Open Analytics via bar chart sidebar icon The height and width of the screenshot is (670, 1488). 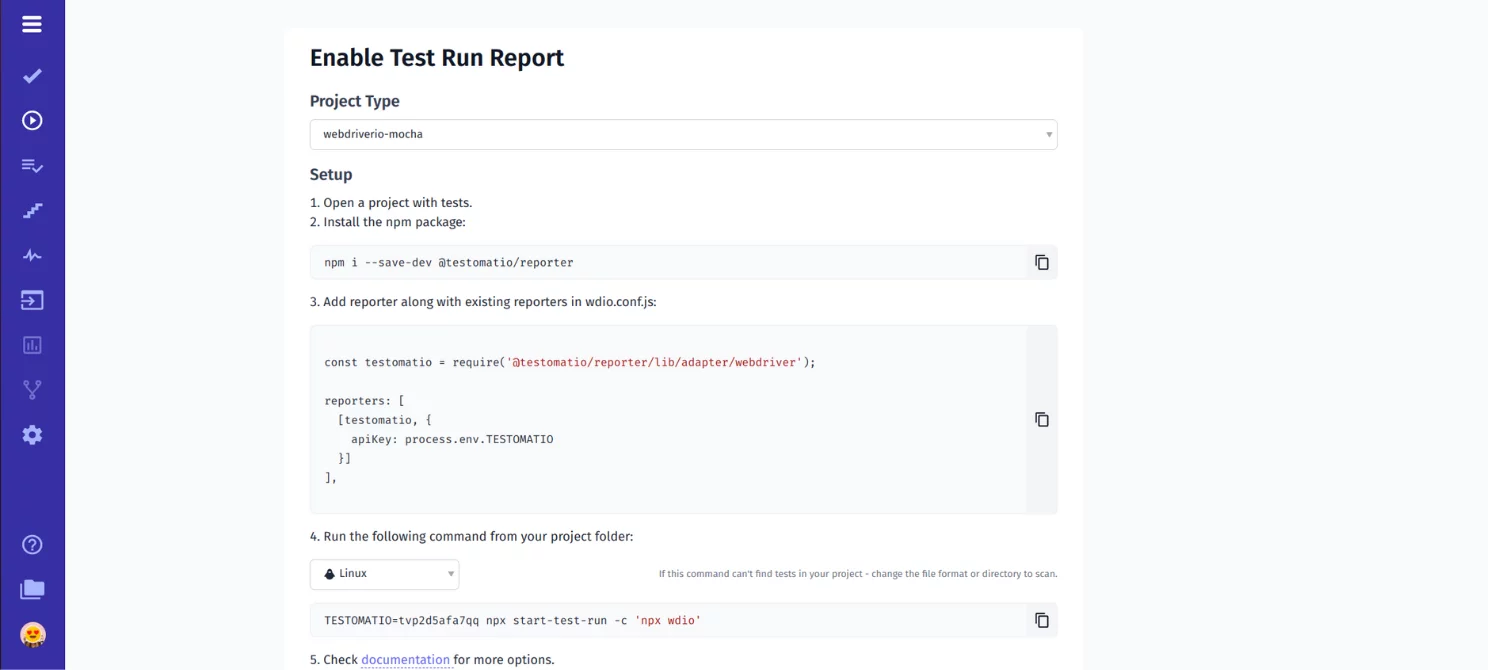tap(32, 345)
